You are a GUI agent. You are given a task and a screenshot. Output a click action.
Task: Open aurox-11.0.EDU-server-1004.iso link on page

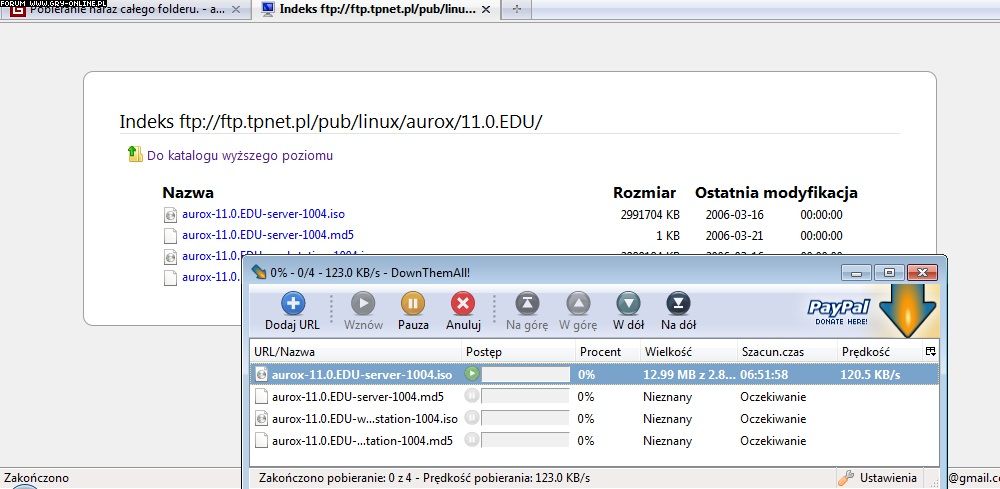pyautogui.click(x=263, y=214)
